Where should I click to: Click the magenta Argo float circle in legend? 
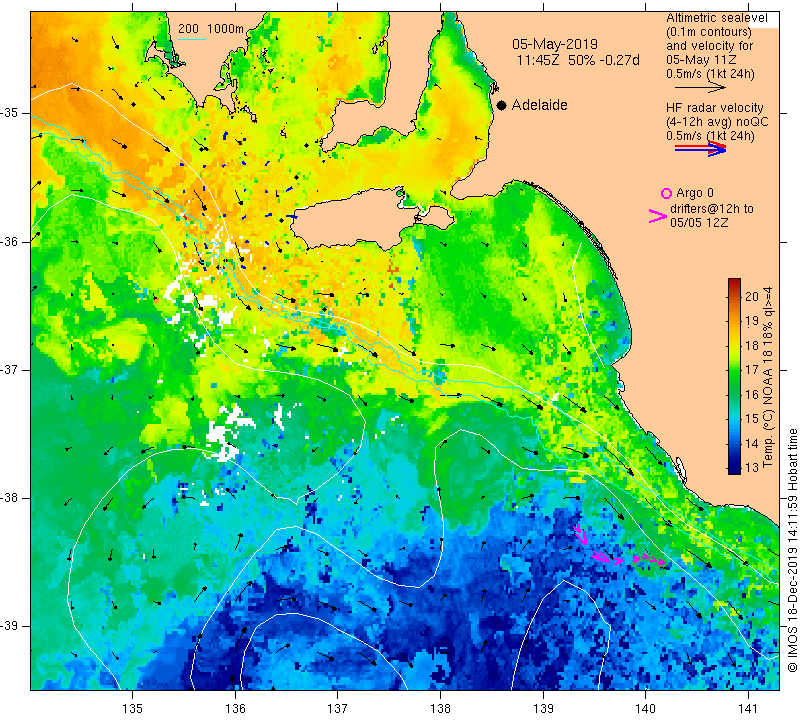click(x=666, y=193)
